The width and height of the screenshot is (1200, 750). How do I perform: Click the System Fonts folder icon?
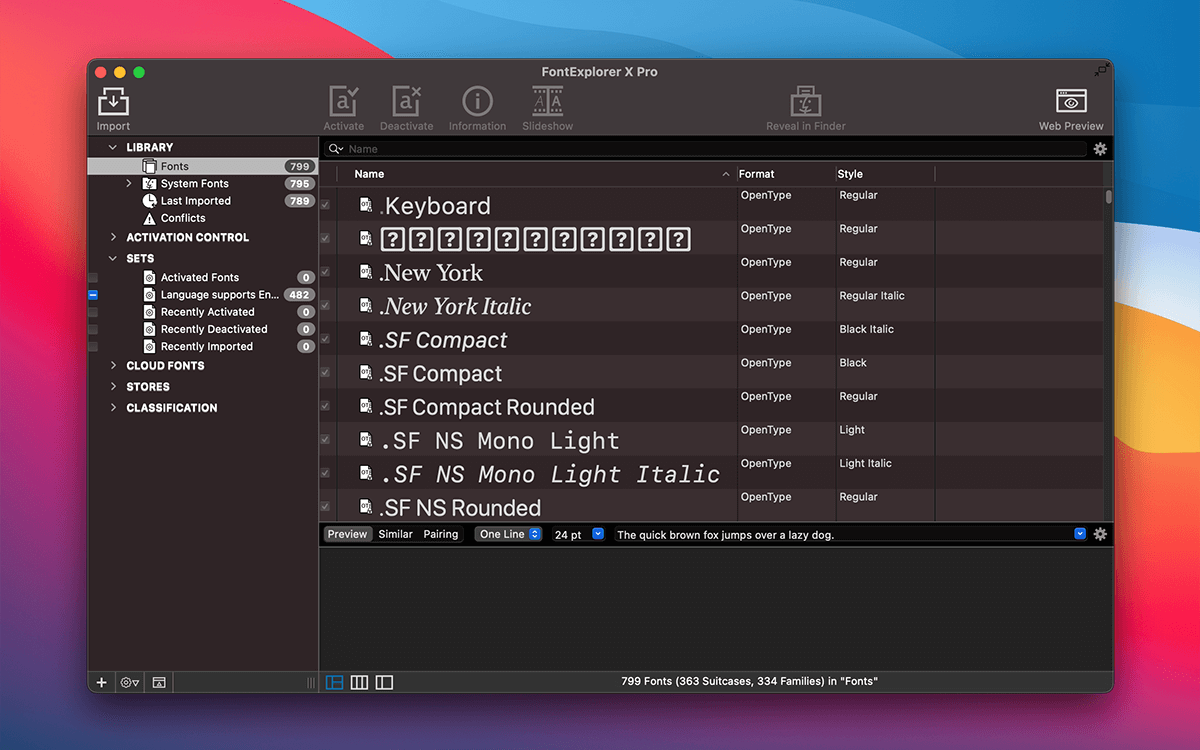(150, 184)
